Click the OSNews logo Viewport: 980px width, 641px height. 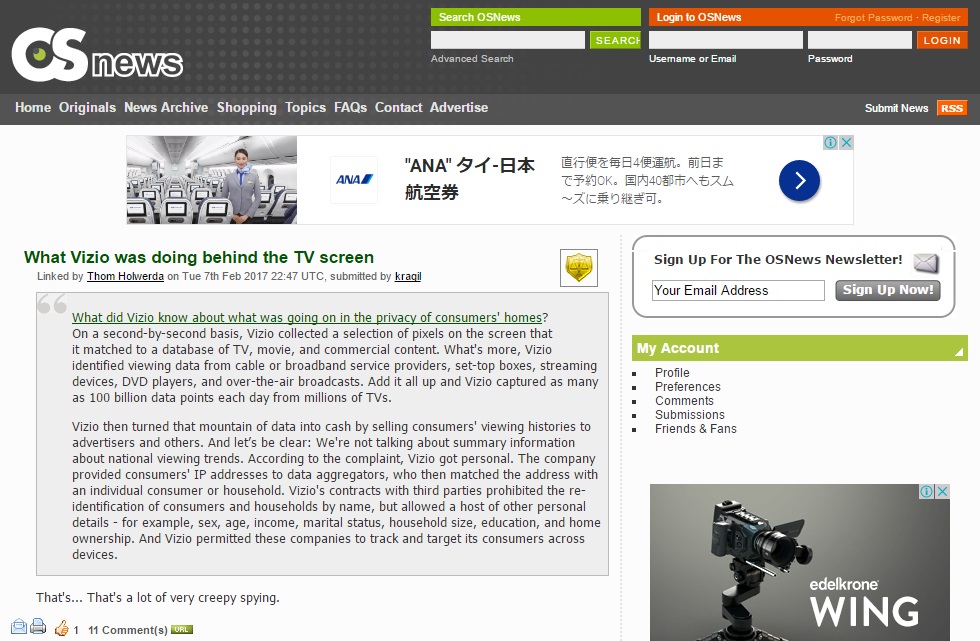[98, 55]
